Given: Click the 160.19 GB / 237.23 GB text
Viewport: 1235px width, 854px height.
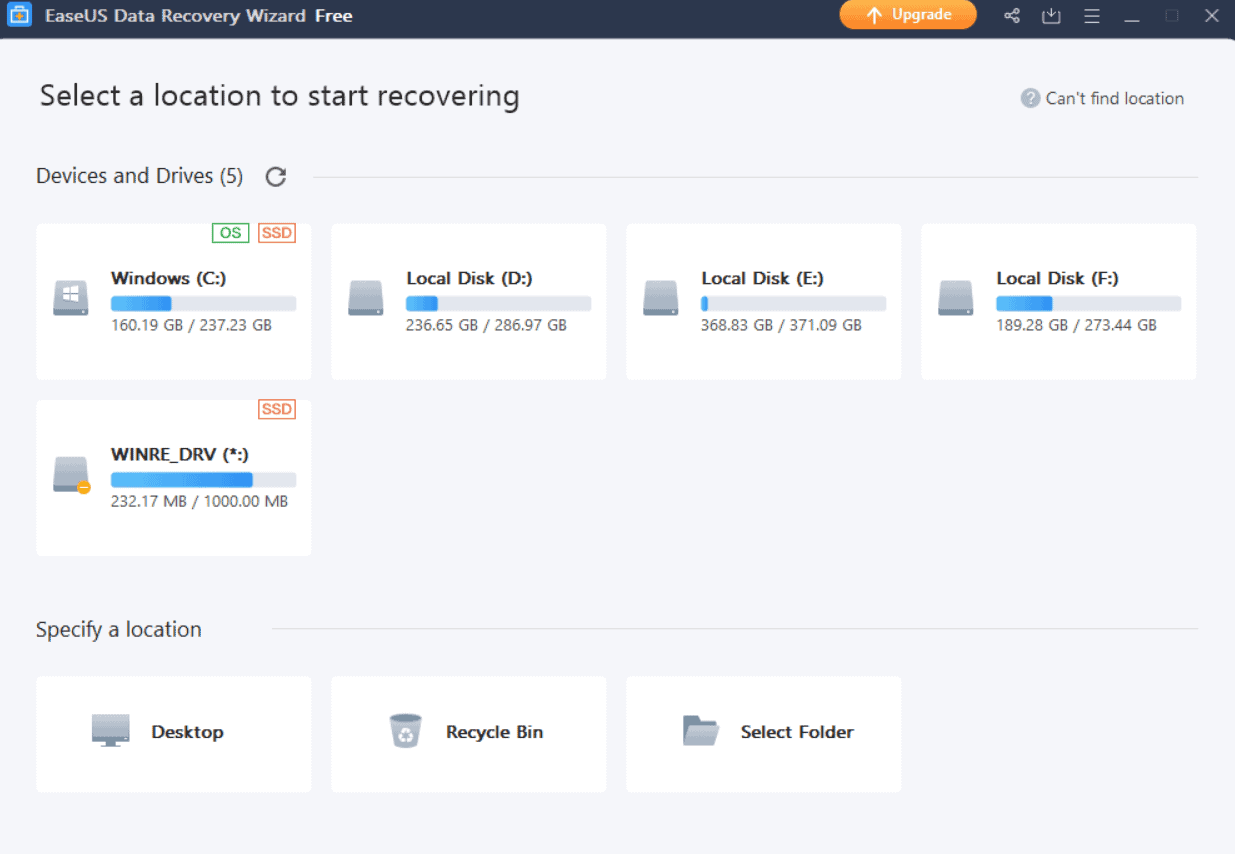Looking at the screenshot, I should 191,325.
